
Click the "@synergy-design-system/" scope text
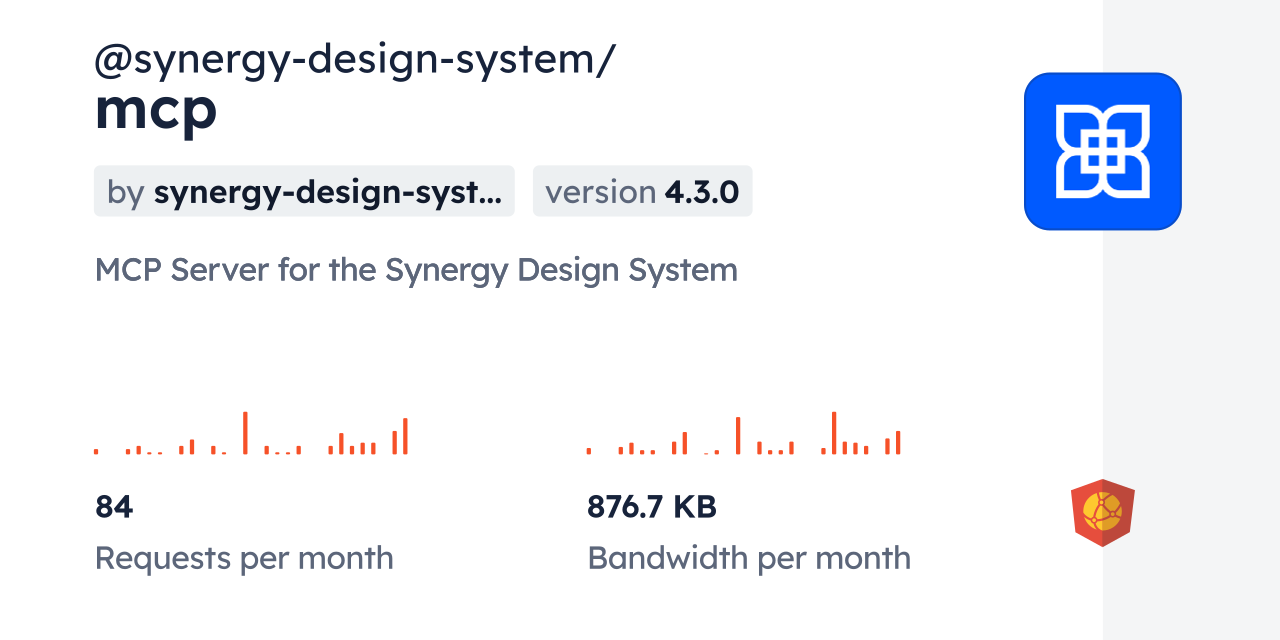click(355, 60)
